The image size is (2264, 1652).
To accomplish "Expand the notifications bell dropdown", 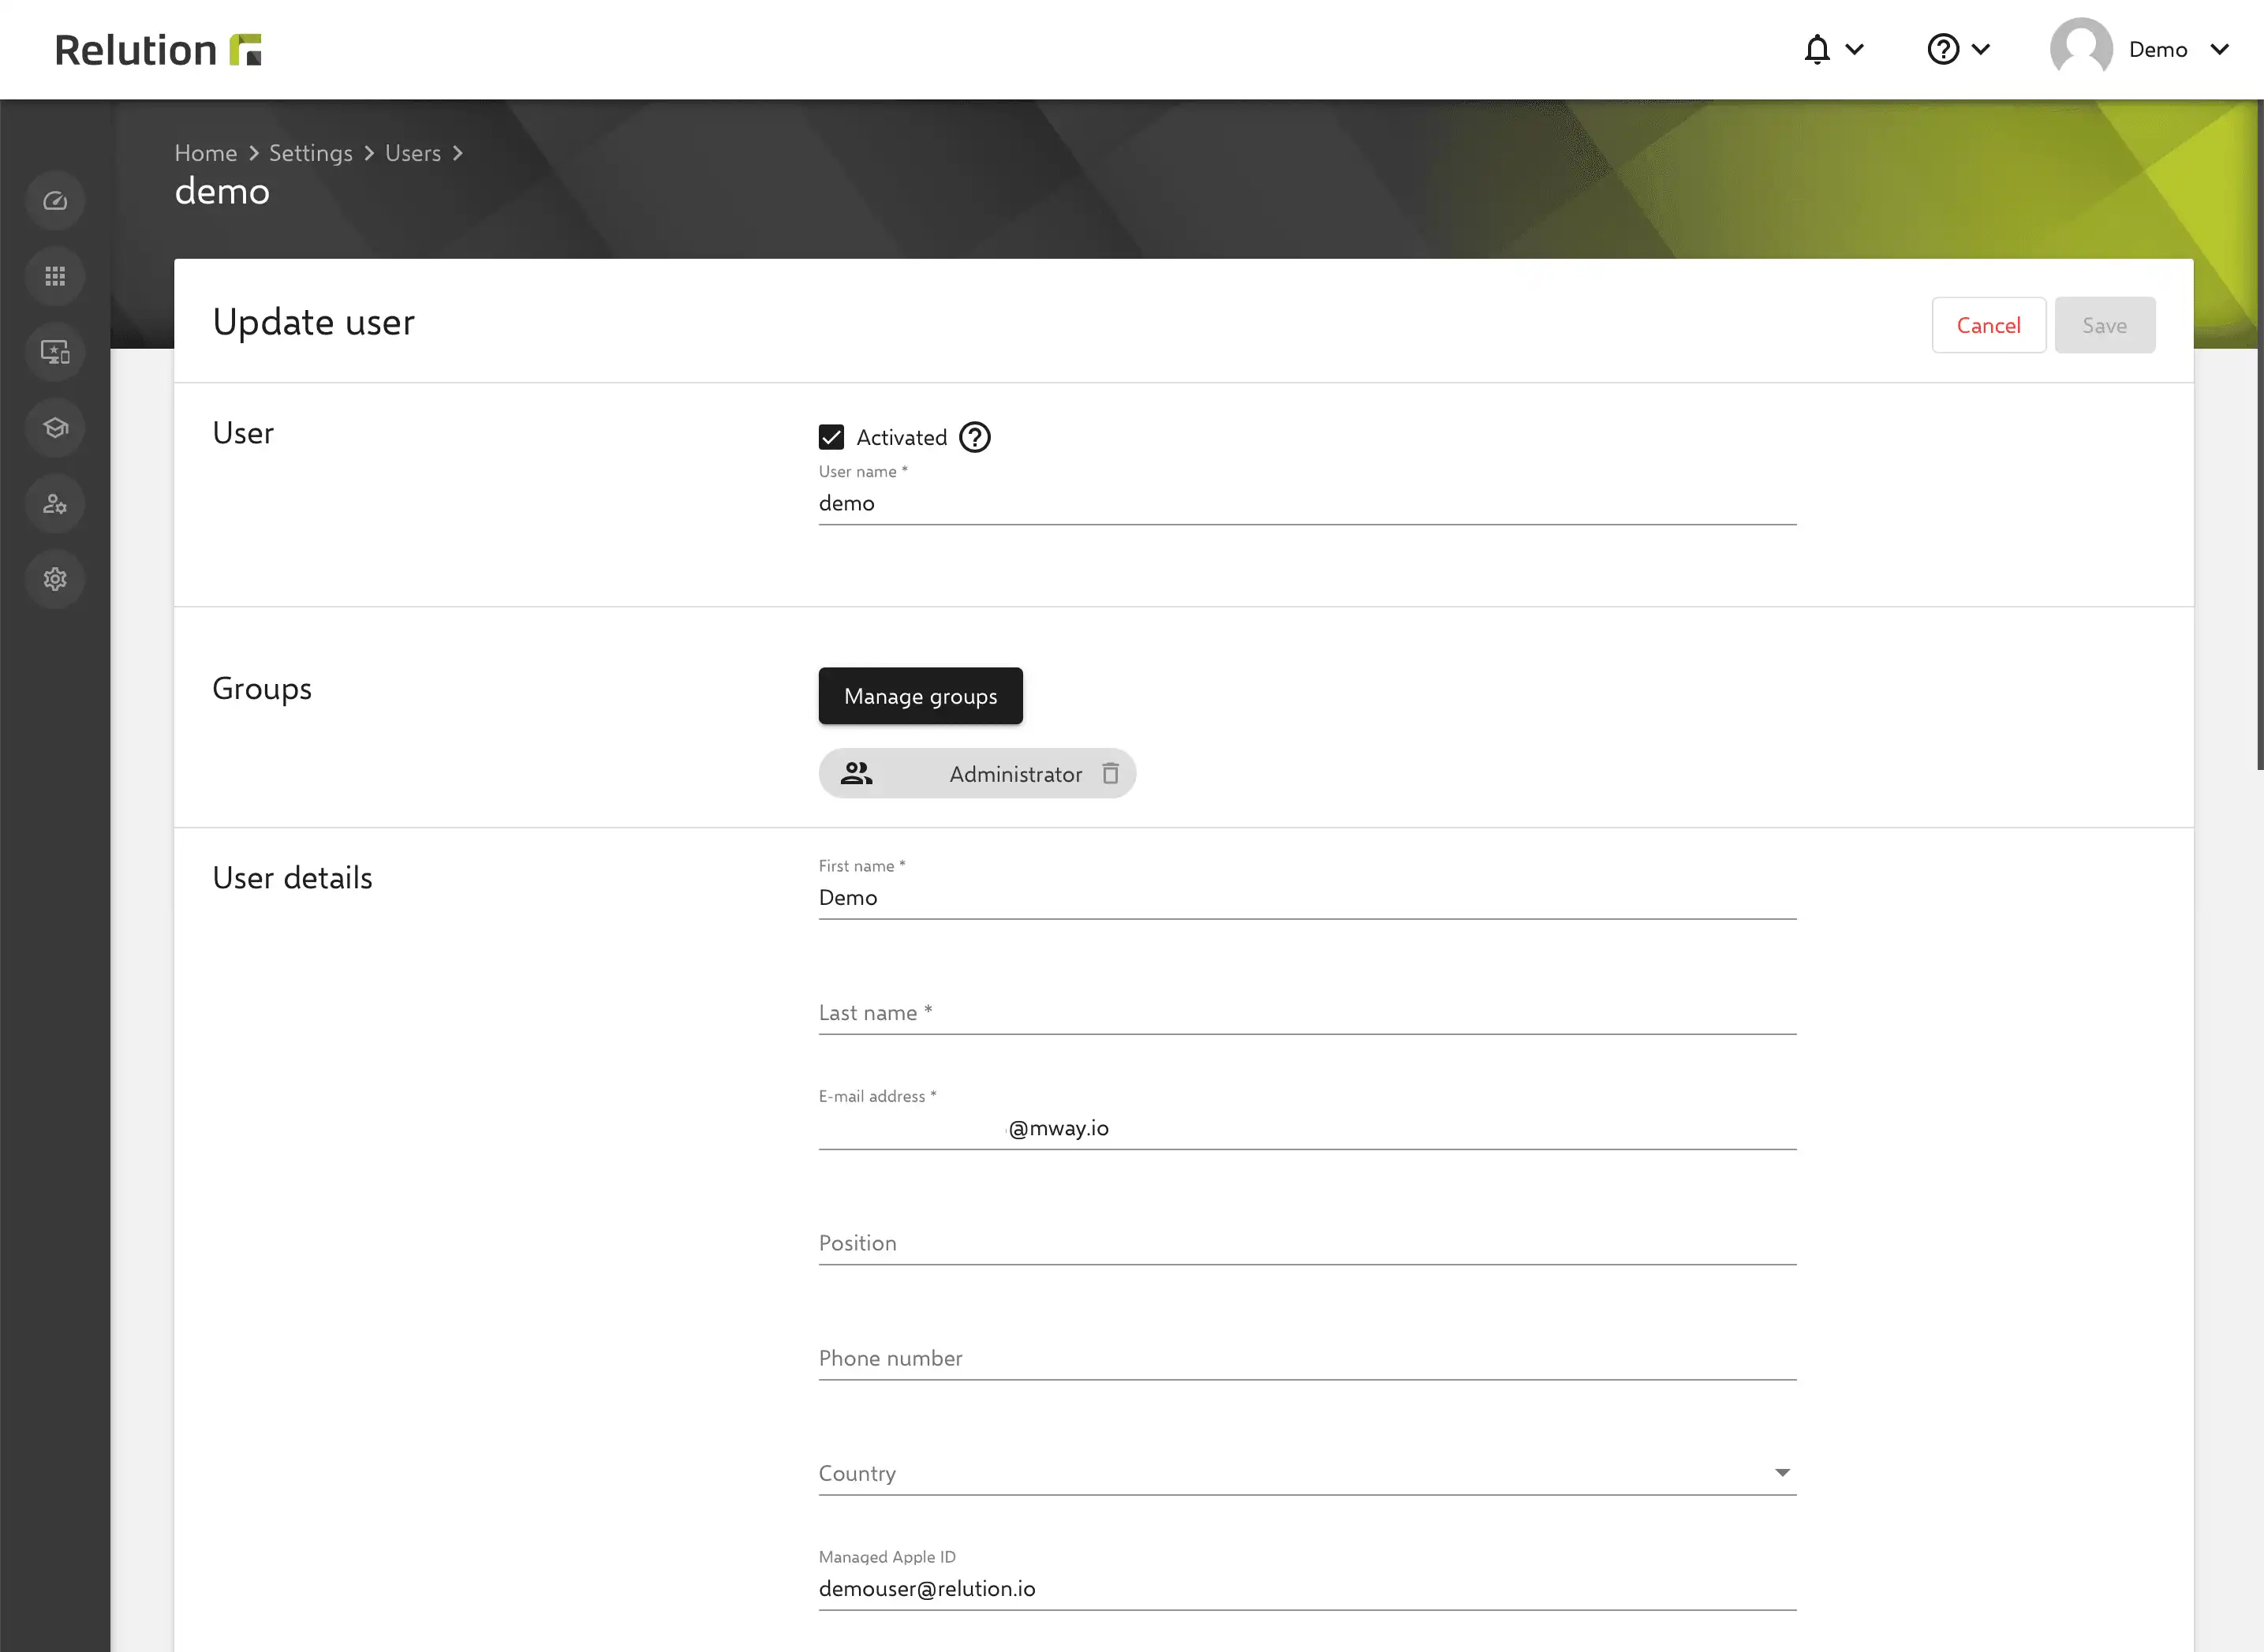I will pos(1833,49).
